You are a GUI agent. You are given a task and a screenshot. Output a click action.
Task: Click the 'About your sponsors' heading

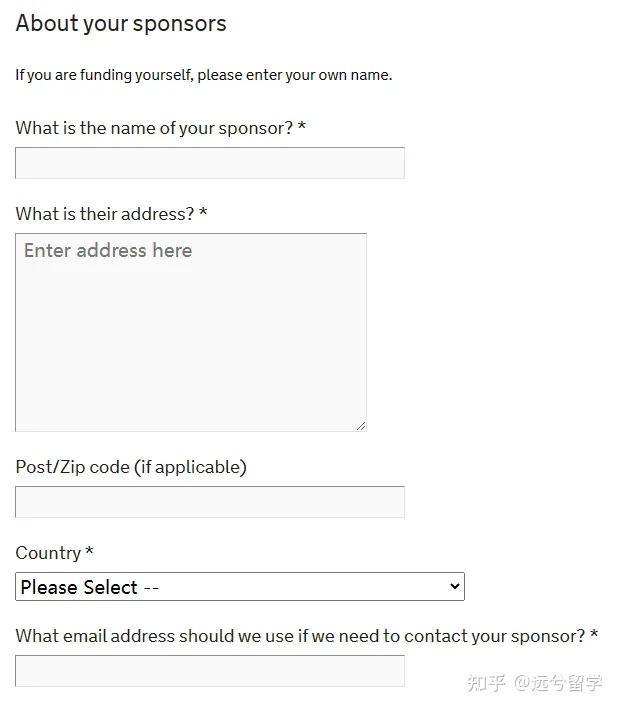[x=121, y=23]
